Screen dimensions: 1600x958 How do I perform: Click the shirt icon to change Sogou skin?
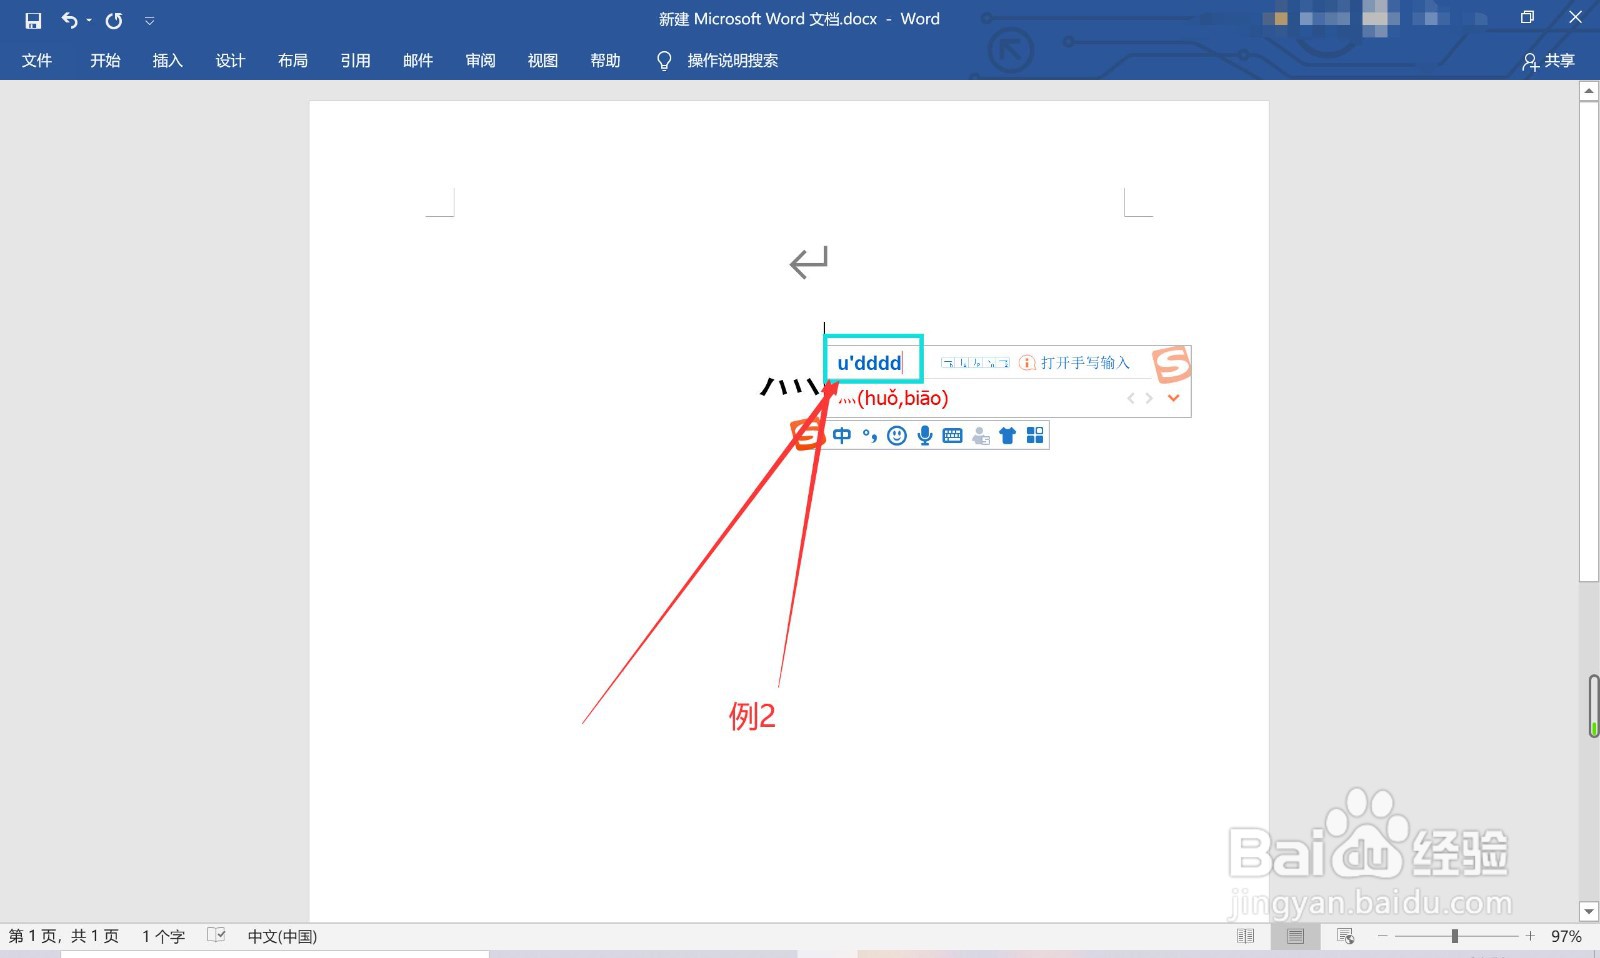[1007, 435]
